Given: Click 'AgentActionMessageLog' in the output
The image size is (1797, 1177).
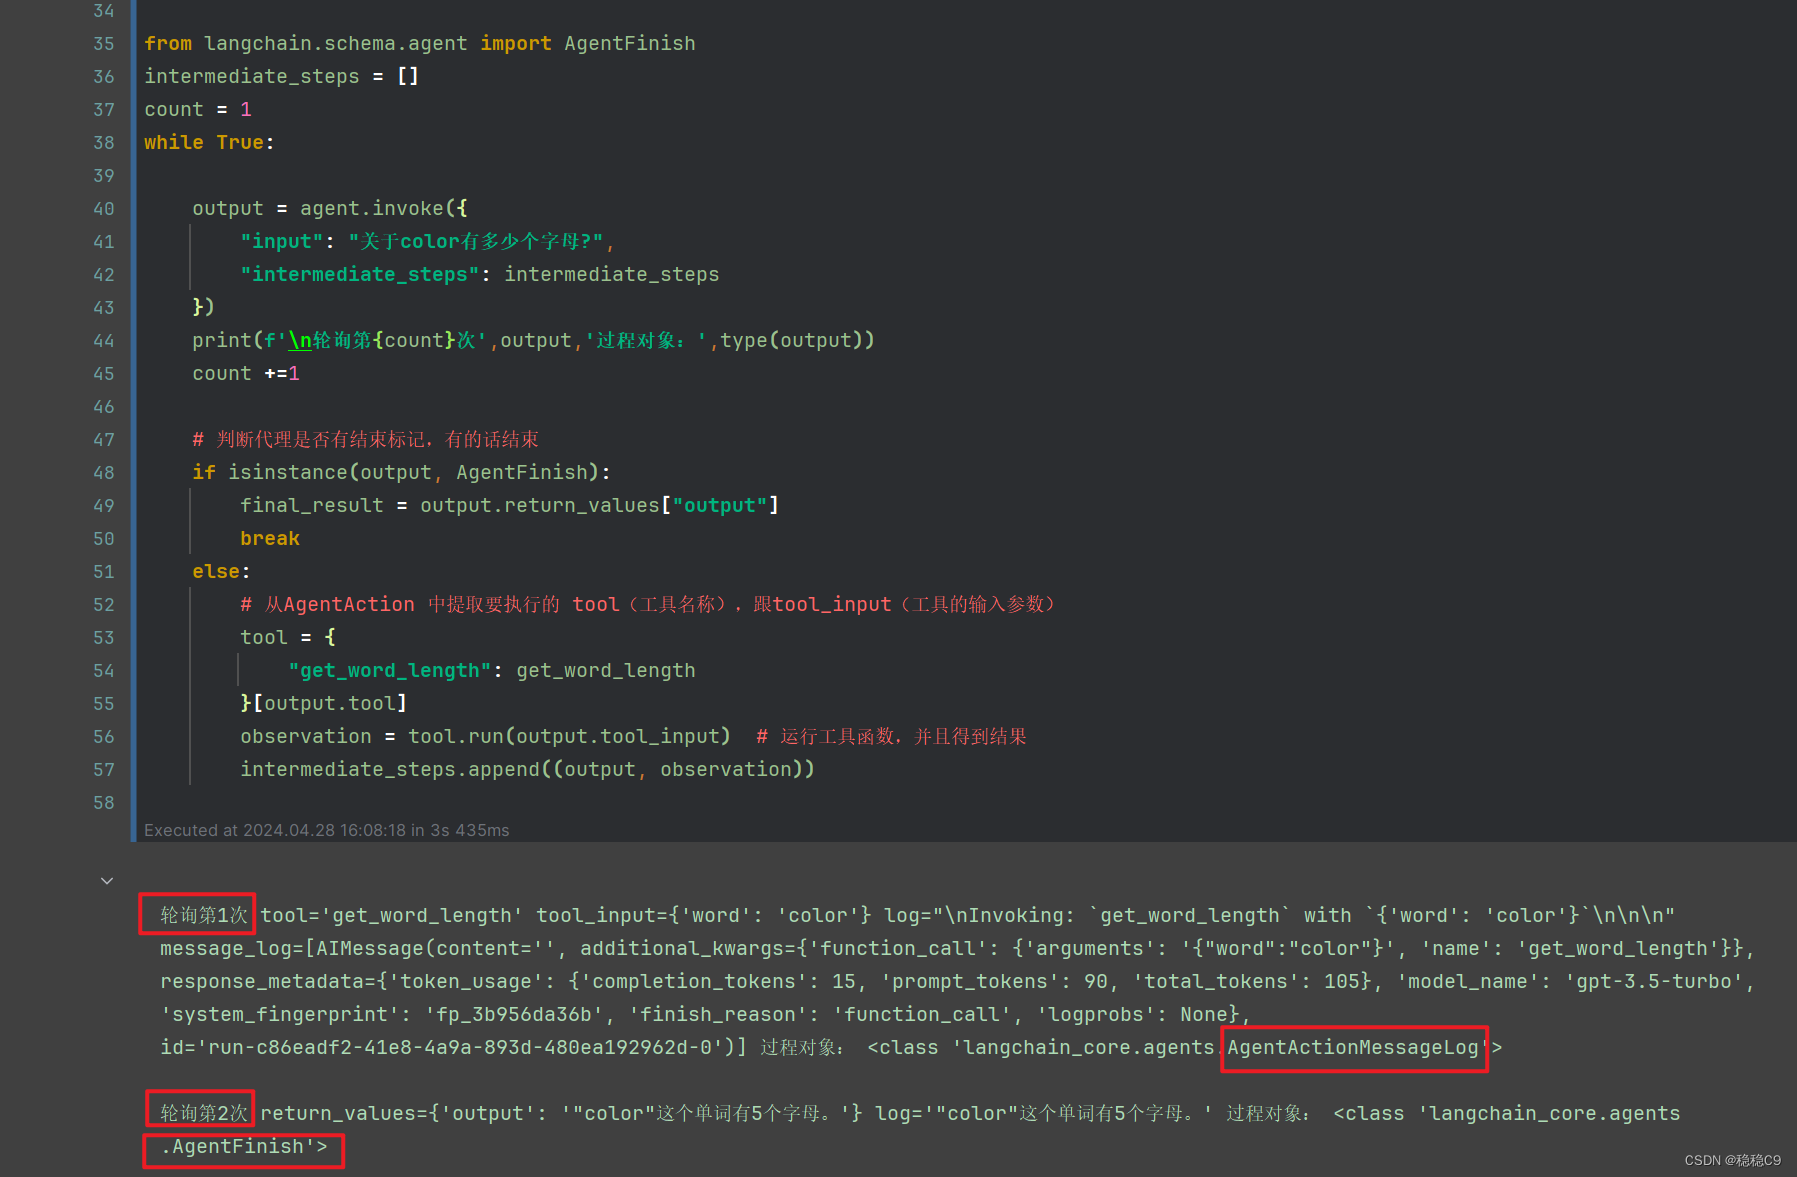Looking at the screenshot, I should click(1353, 1048).
